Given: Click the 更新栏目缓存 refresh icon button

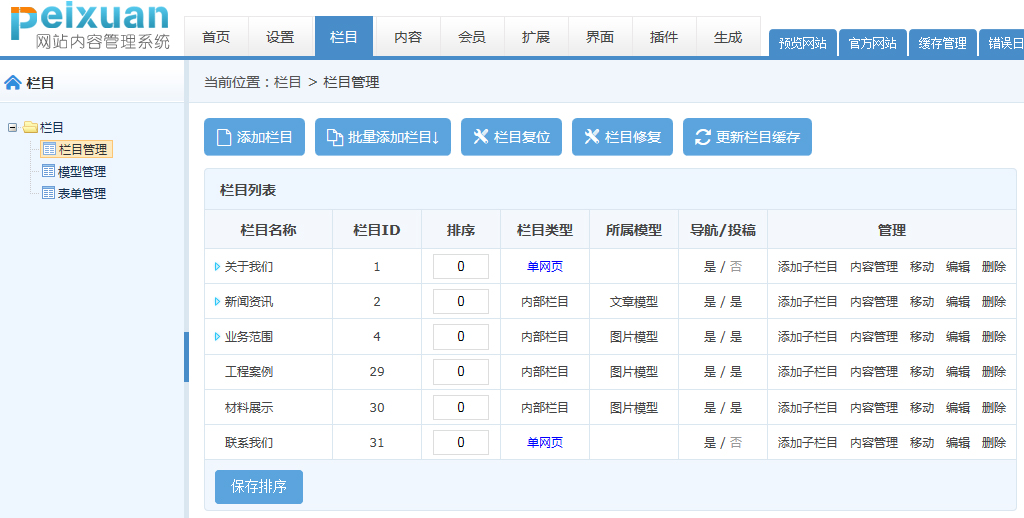Looking at the screenshot, I should [703, 138].
